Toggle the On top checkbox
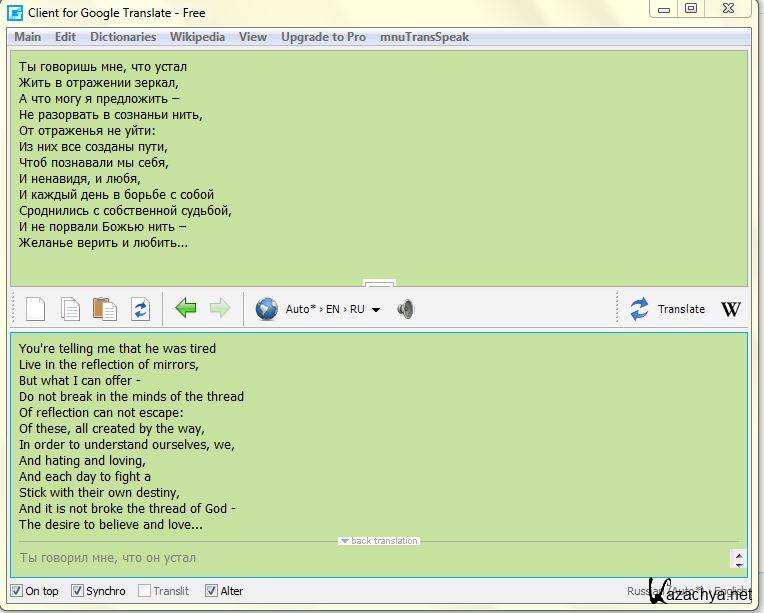The width and height of the screenshot is (764, 613). click(x=16, y=591)
